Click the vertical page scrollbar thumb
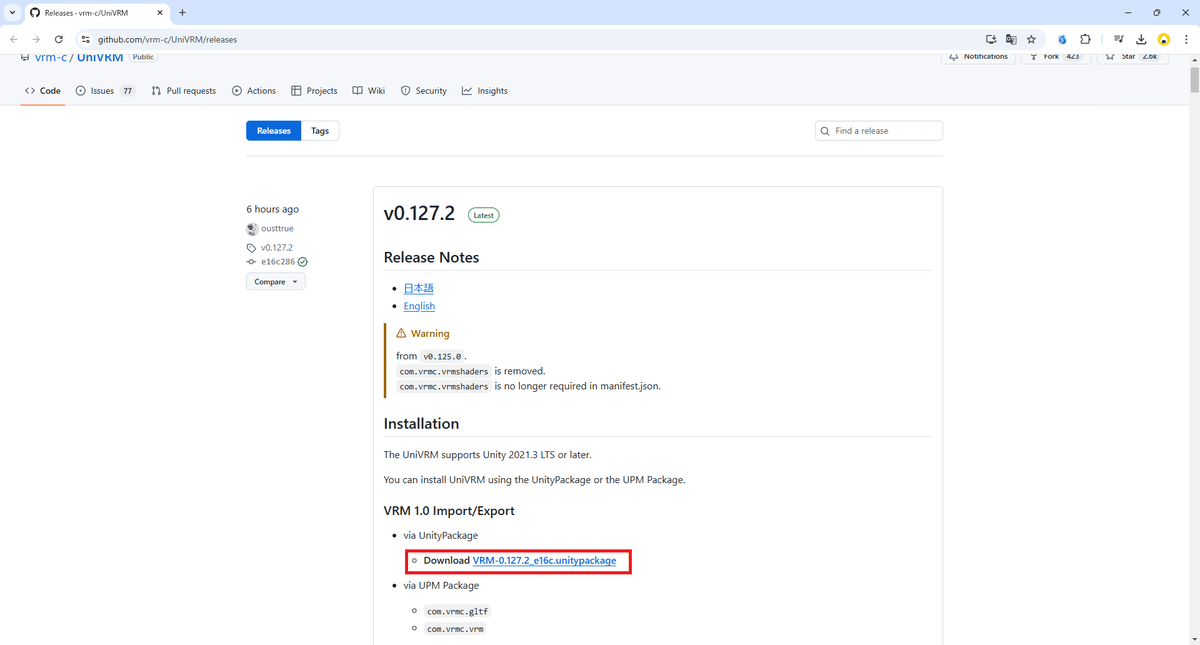 point(1194,81)
